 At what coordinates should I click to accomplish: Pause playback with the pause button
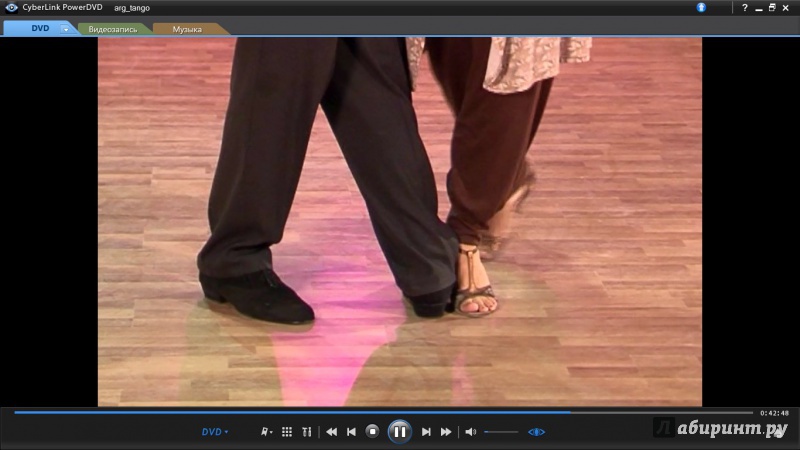(399, 432)
